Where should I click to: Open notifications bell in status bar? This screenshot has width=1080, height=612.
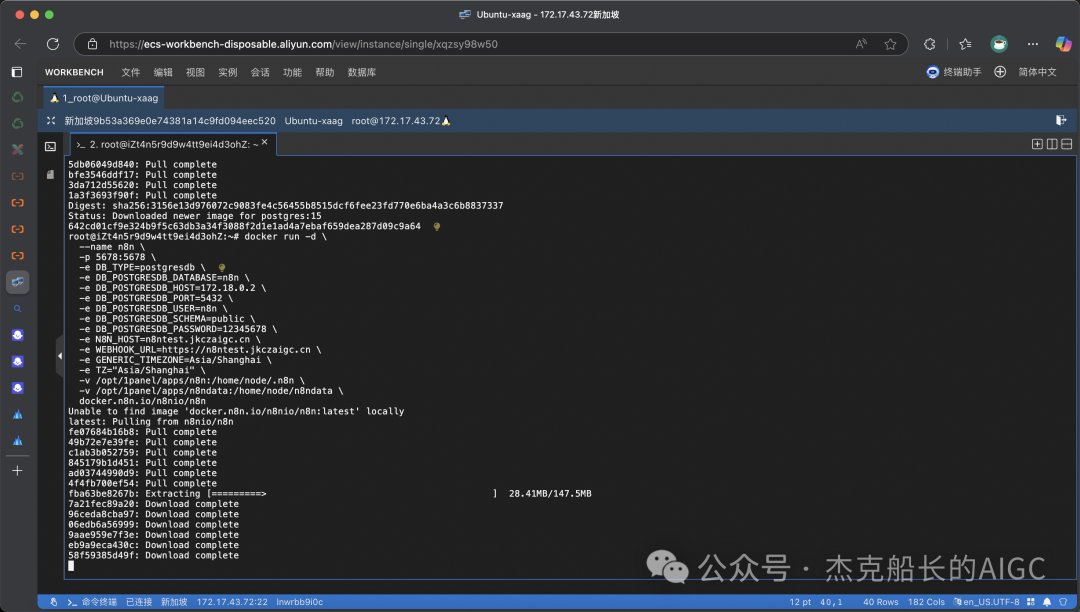(x=1047, y=602)
